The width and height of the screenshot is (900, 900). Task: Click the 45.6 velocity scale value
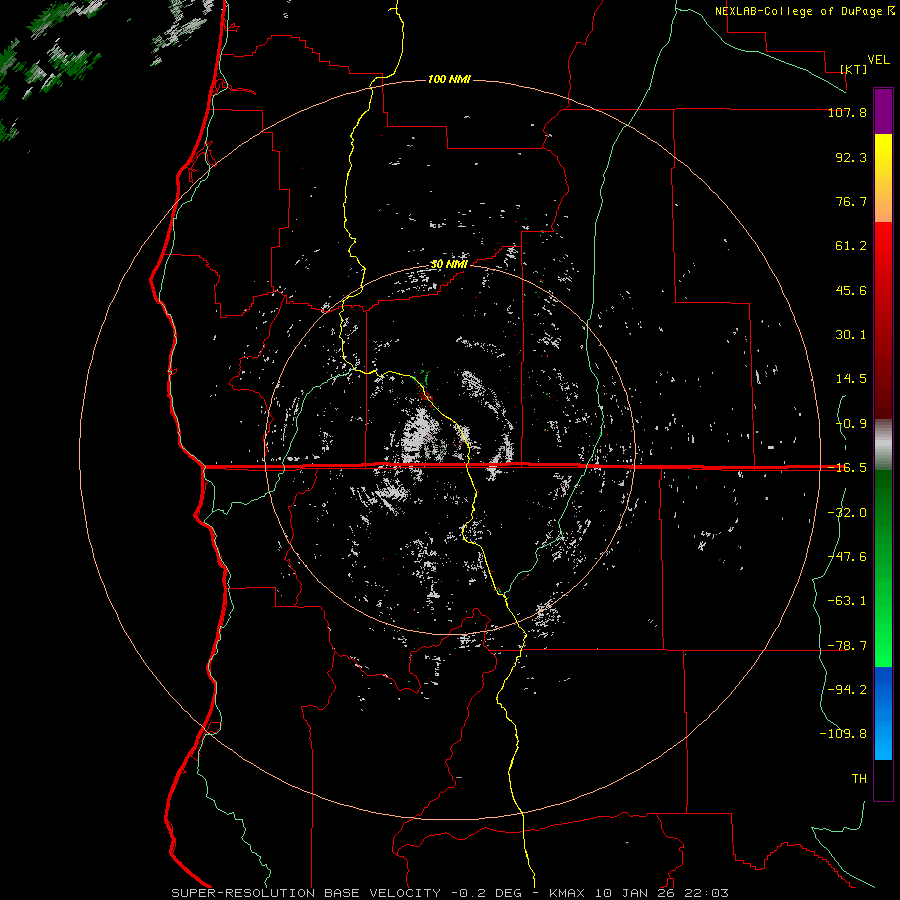pyautogui.click(x=851, y=290)
